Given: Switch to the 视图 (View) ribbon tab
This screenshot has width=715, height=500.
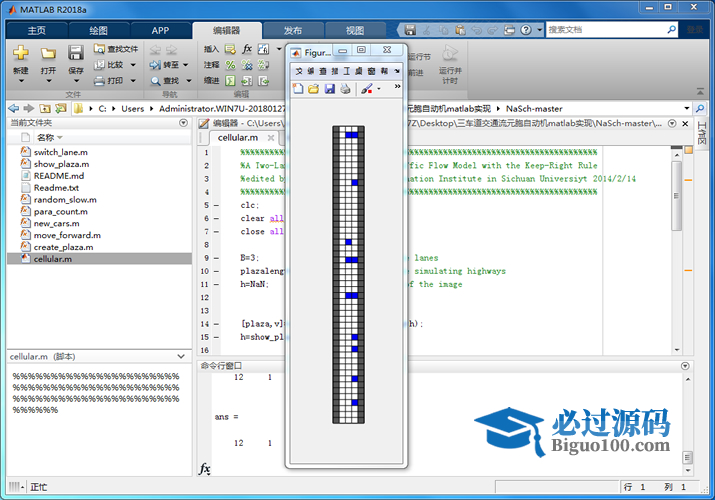Looking at the screenshot, I should [355, 31].
